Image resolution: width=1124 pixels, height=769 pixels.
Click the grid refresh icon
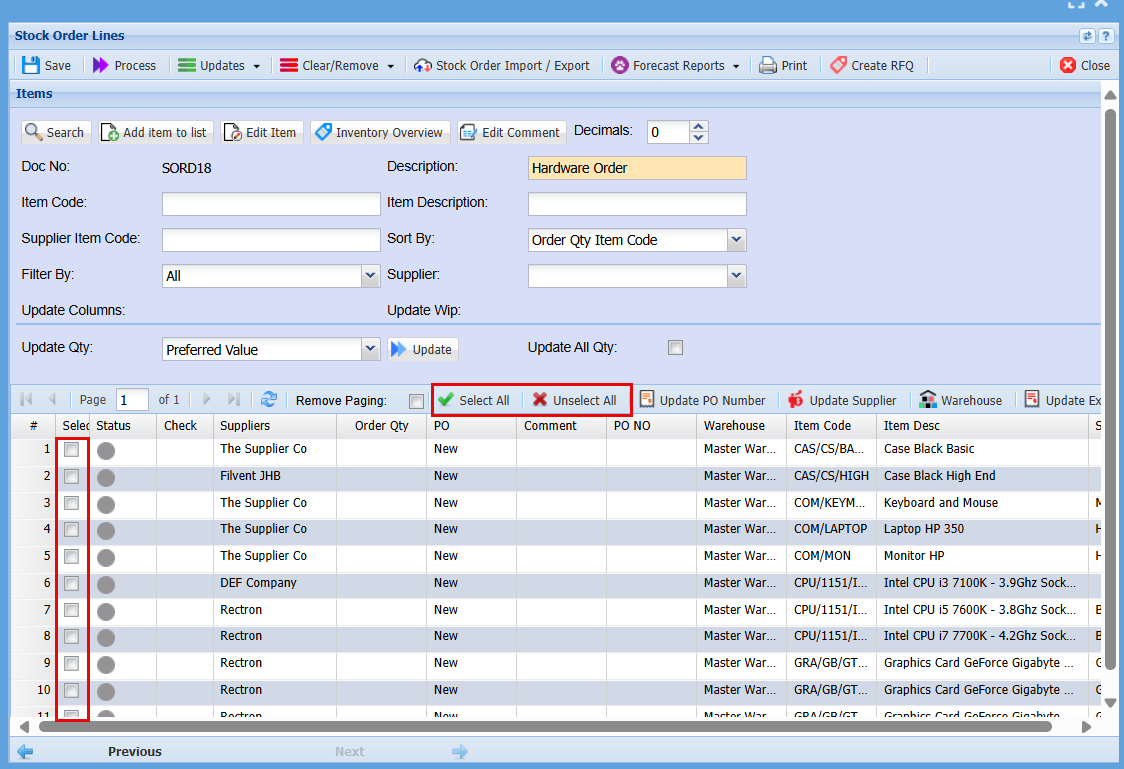[x=269, y=400]
